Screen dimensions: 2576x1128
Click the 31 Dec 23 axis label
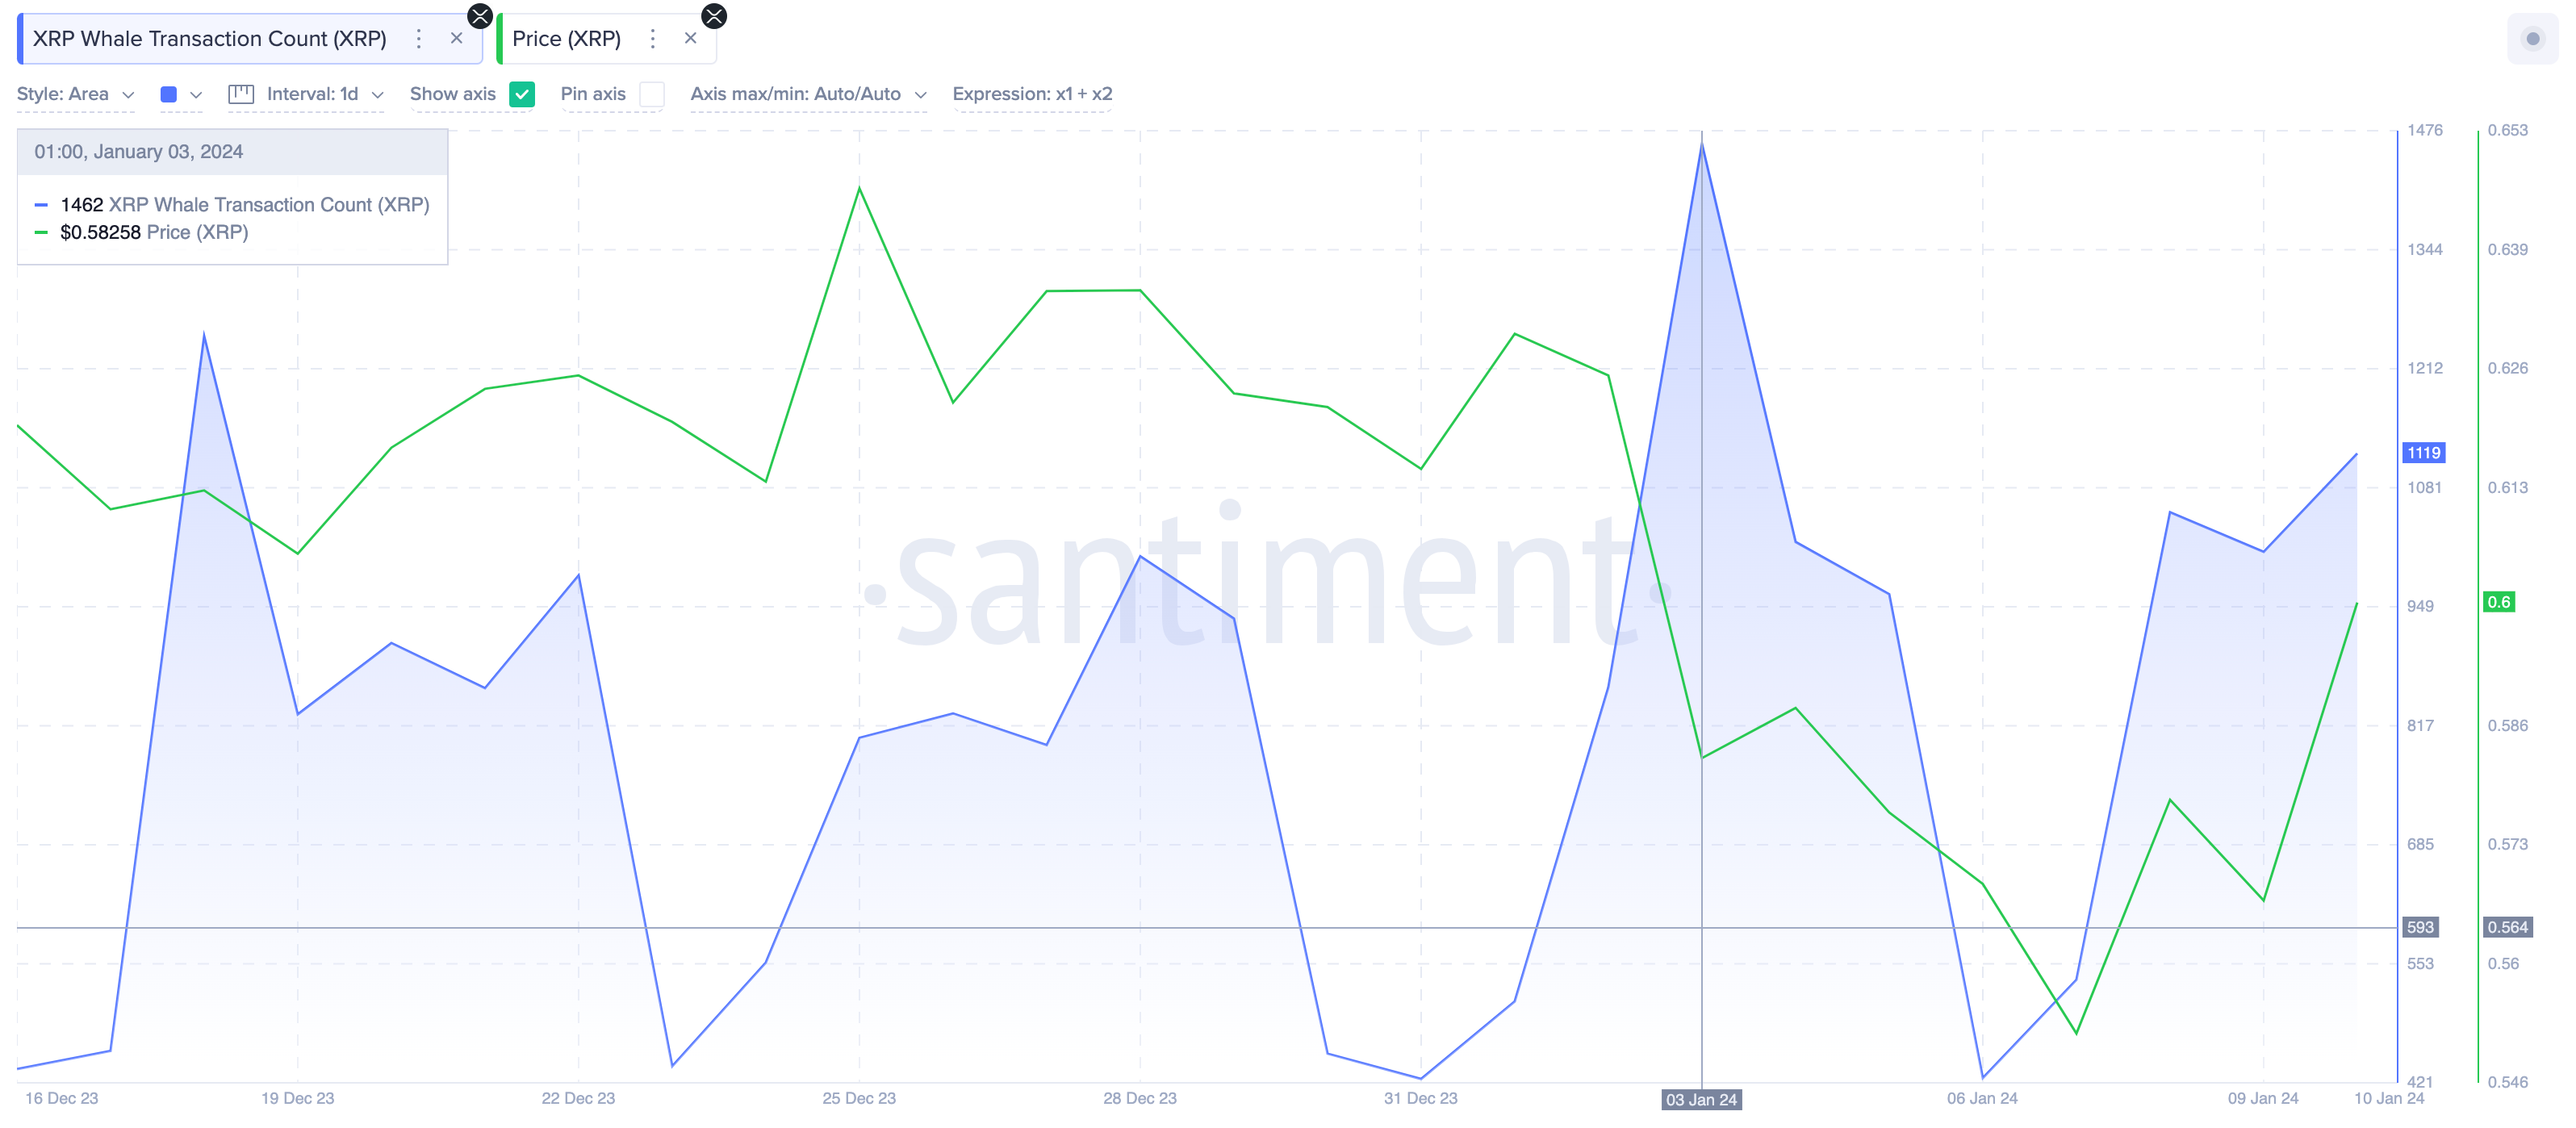(x=1421, y=1098)
